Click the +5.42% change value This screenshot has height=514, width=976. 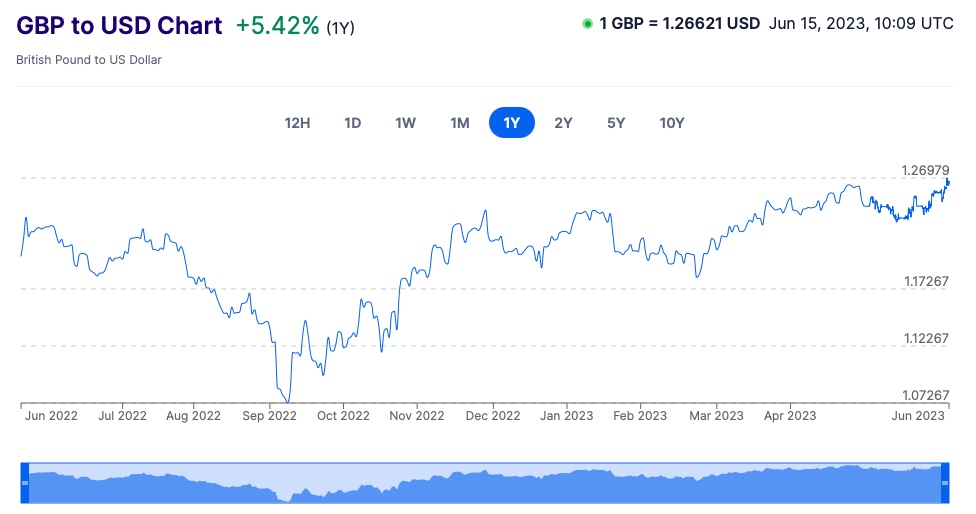[x=277, y=26]
